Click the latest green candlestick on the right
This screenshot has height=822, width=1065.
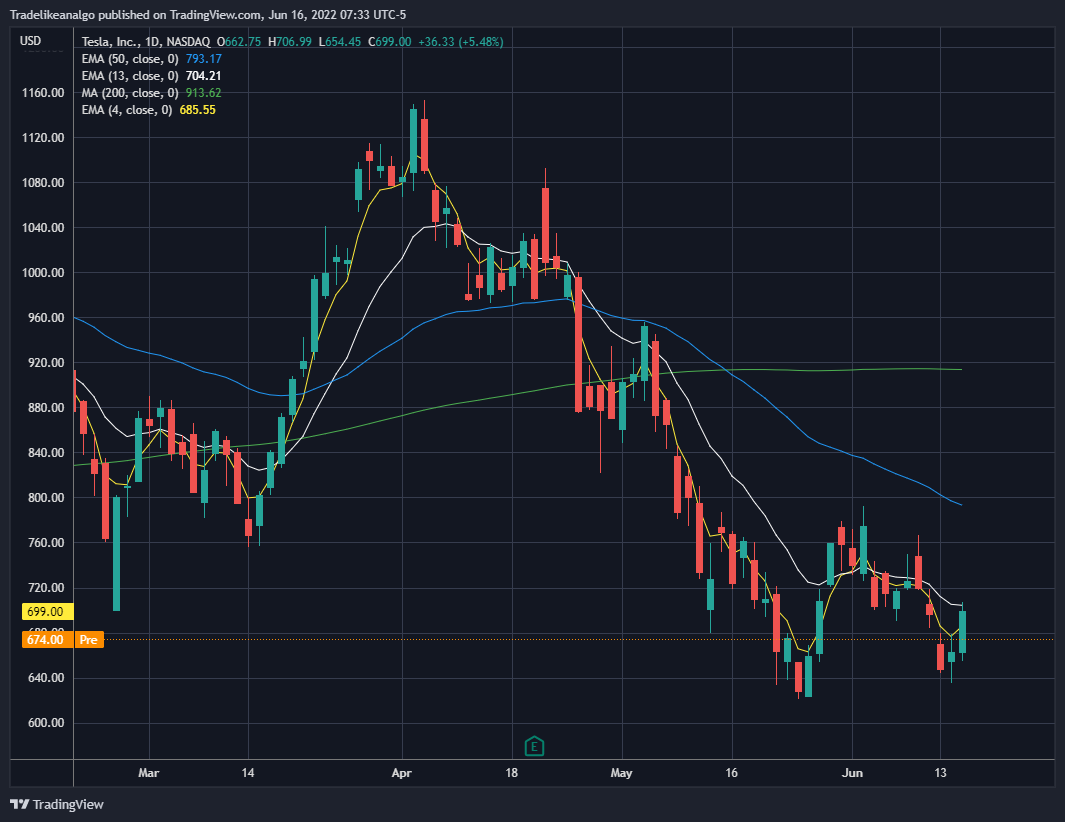pyautogui.click(x=962, y=632)
